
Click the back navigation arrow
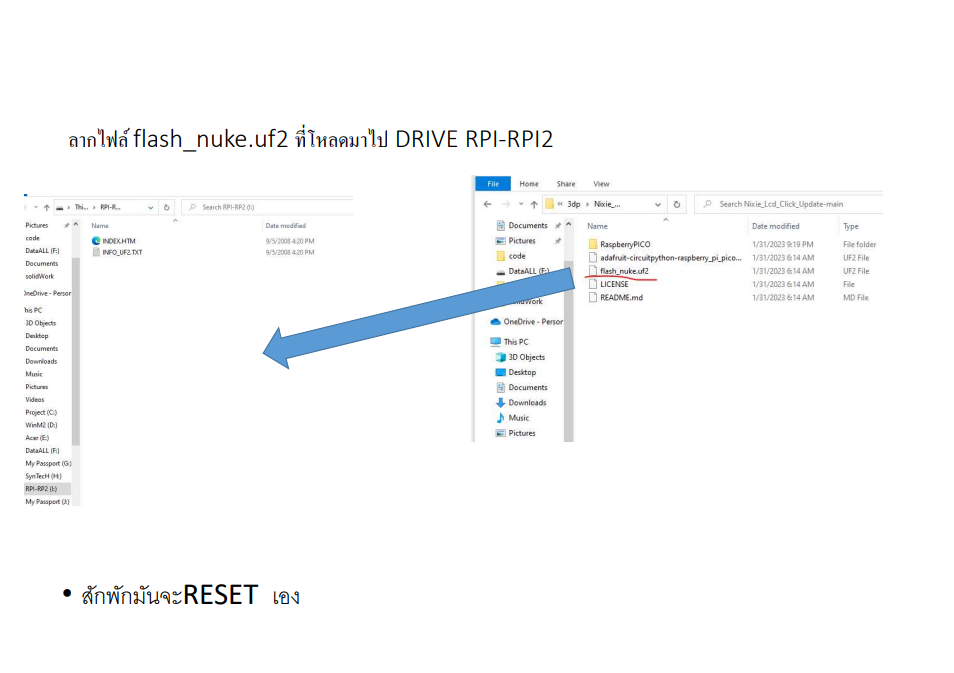(486, 203)
